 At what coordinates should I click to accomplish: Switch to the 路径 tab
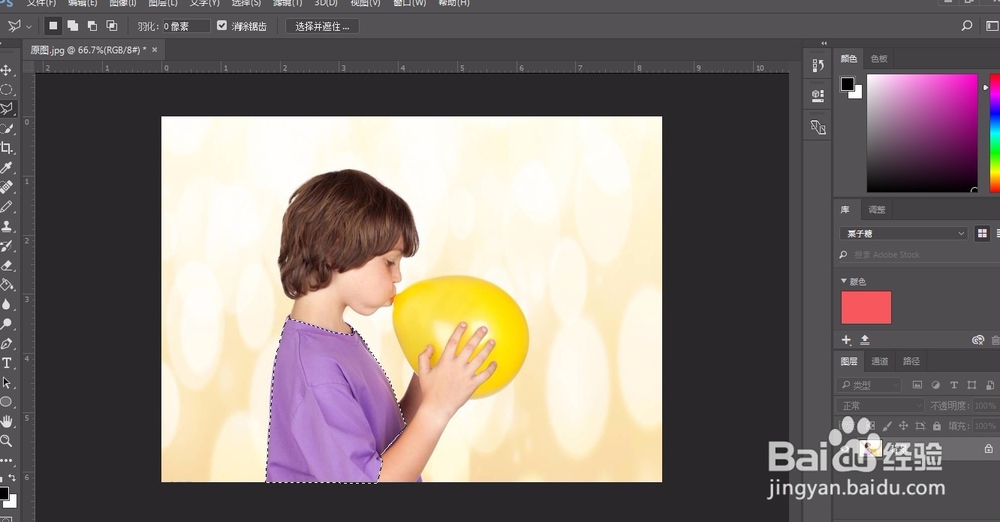911,361
